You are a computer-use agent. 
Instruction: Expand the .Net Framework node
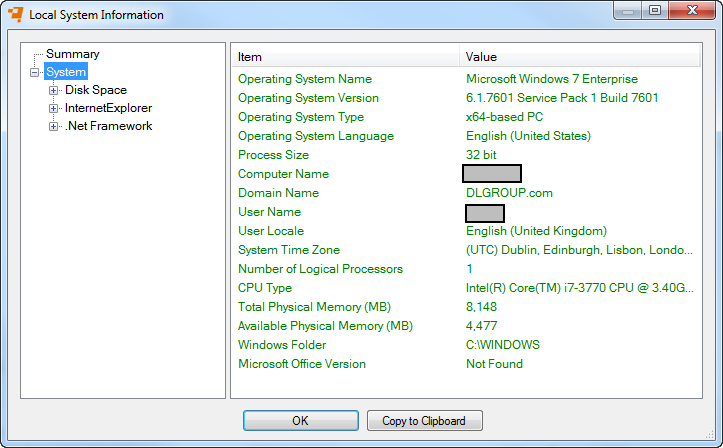[x=54, y=126]
